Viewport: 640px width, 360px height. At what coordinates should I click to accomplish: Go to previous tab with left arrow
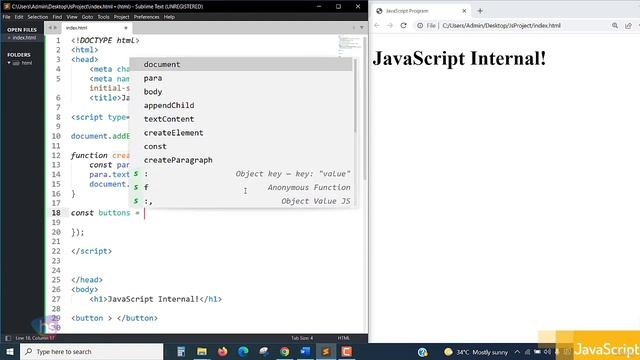(50, 28)
